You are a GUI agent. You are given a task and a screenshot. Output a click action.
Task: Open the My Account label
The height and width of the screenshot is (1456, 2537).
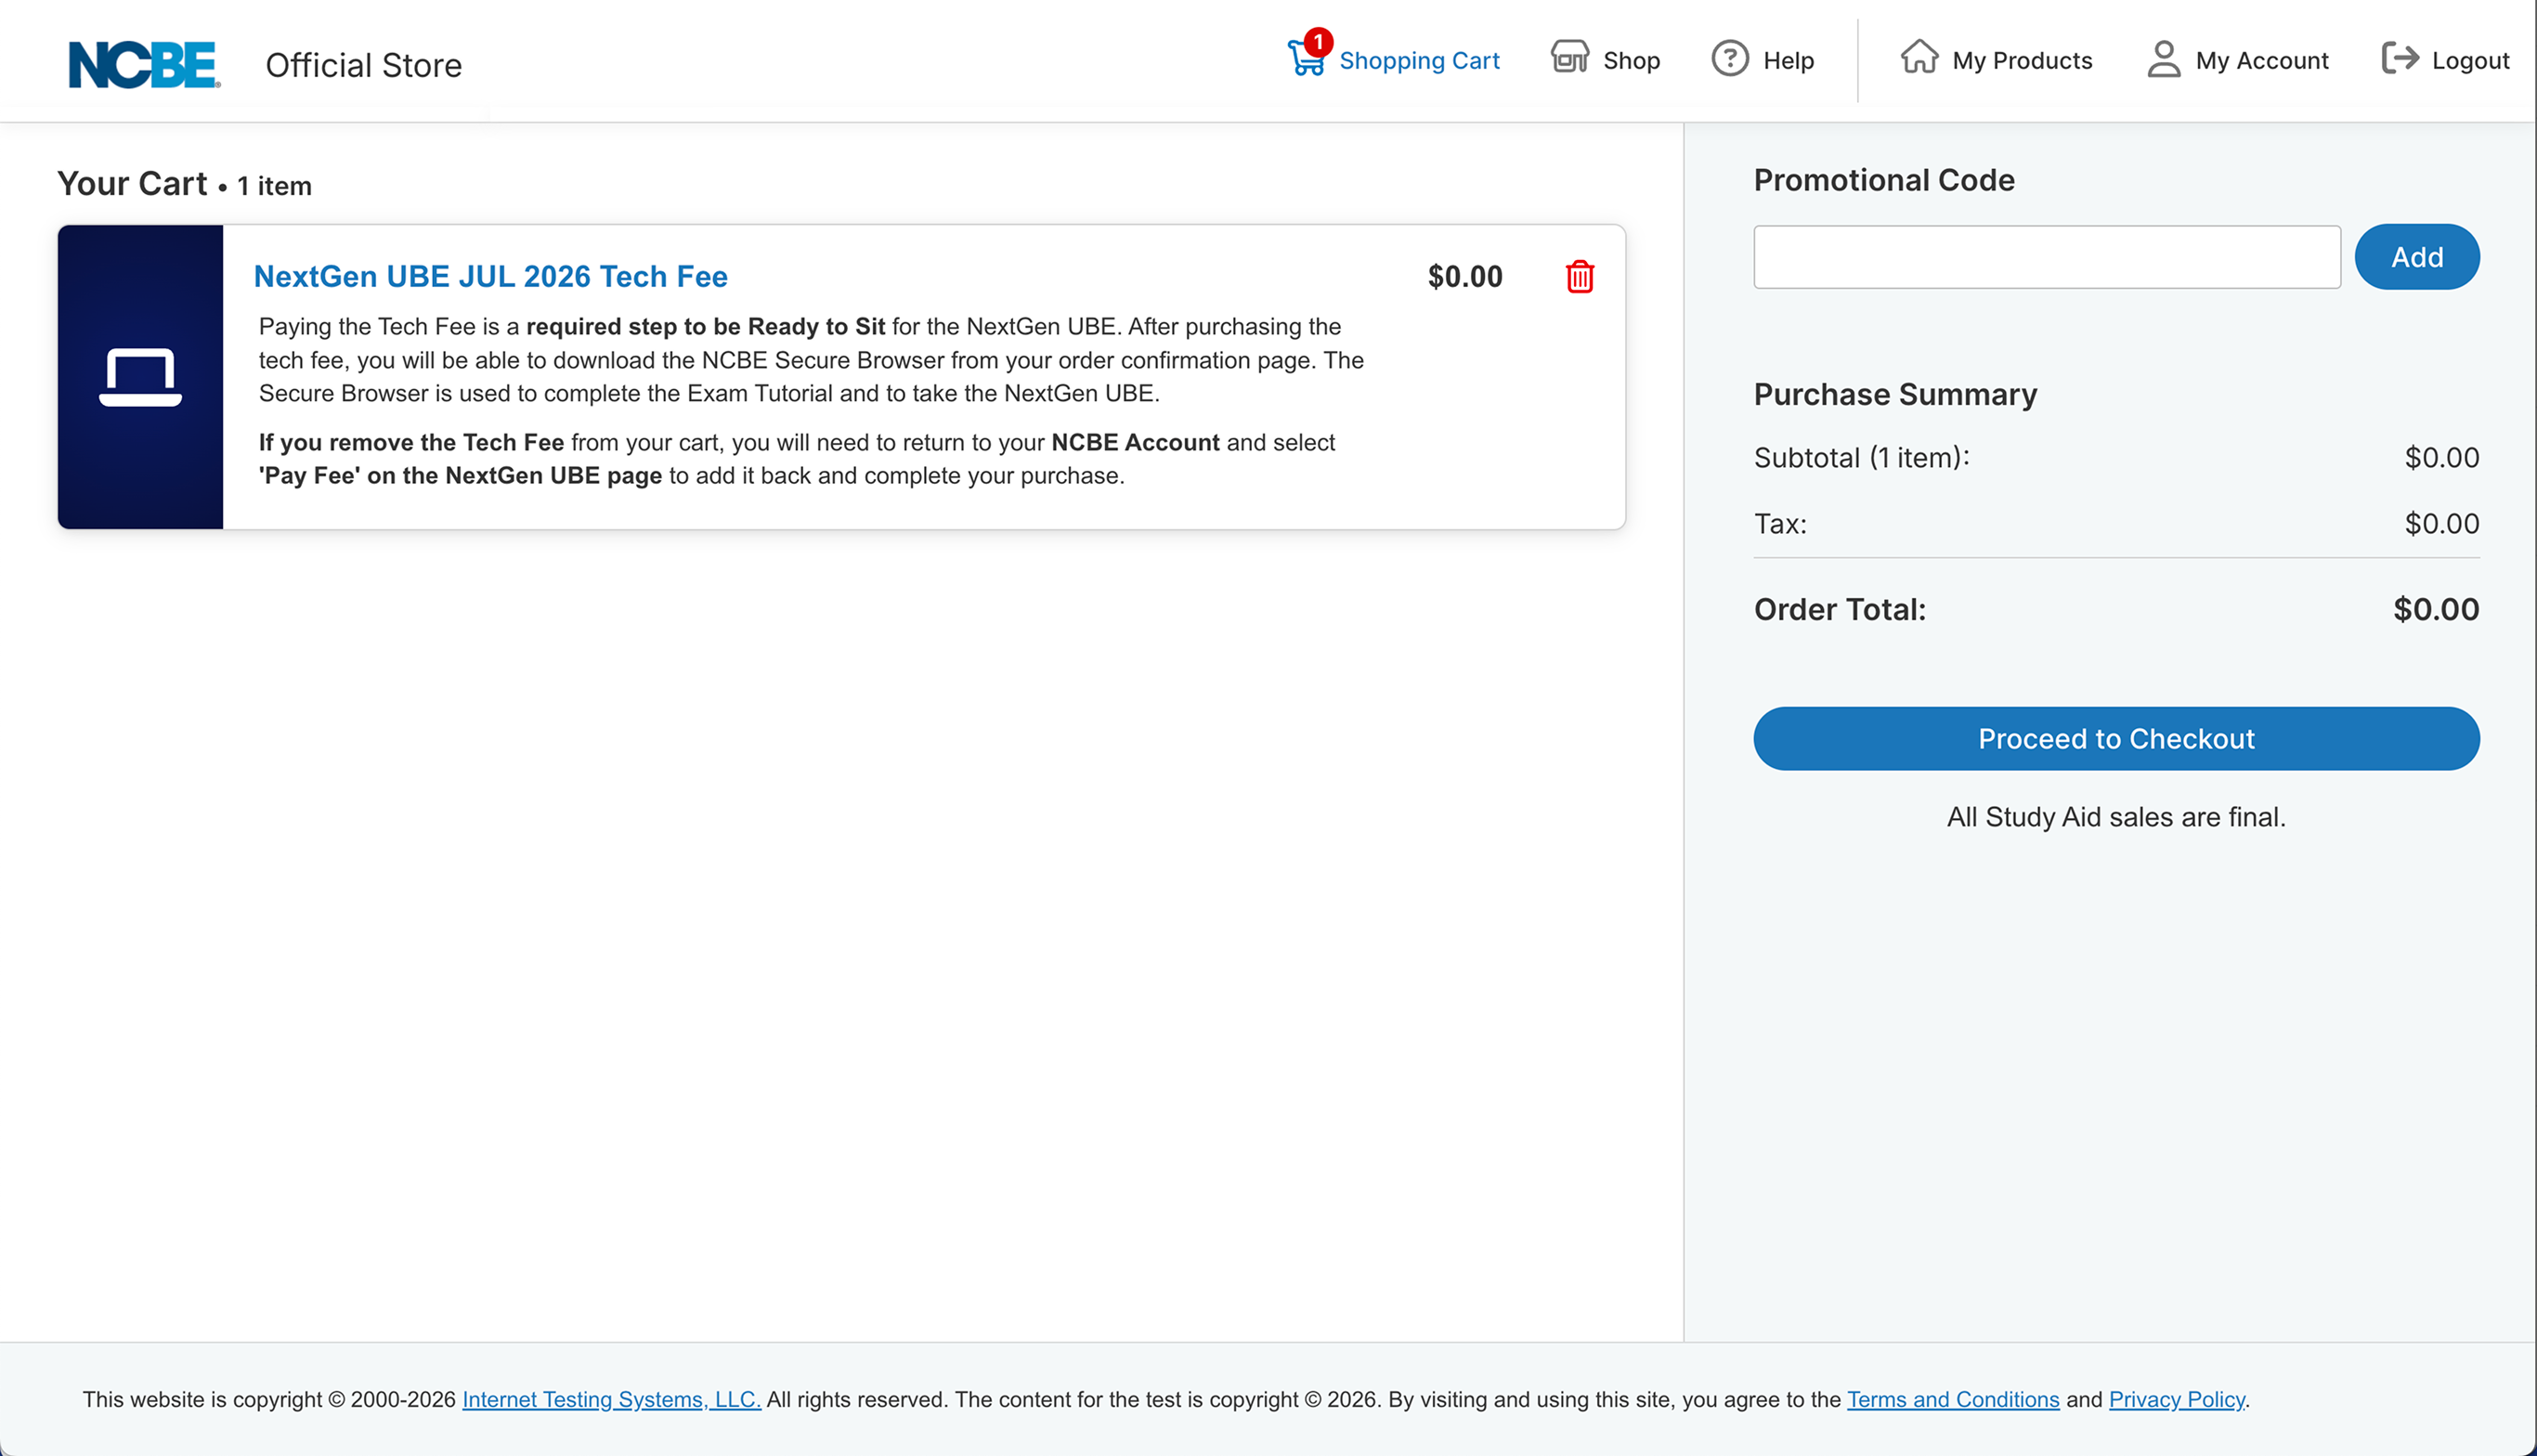2262,61
